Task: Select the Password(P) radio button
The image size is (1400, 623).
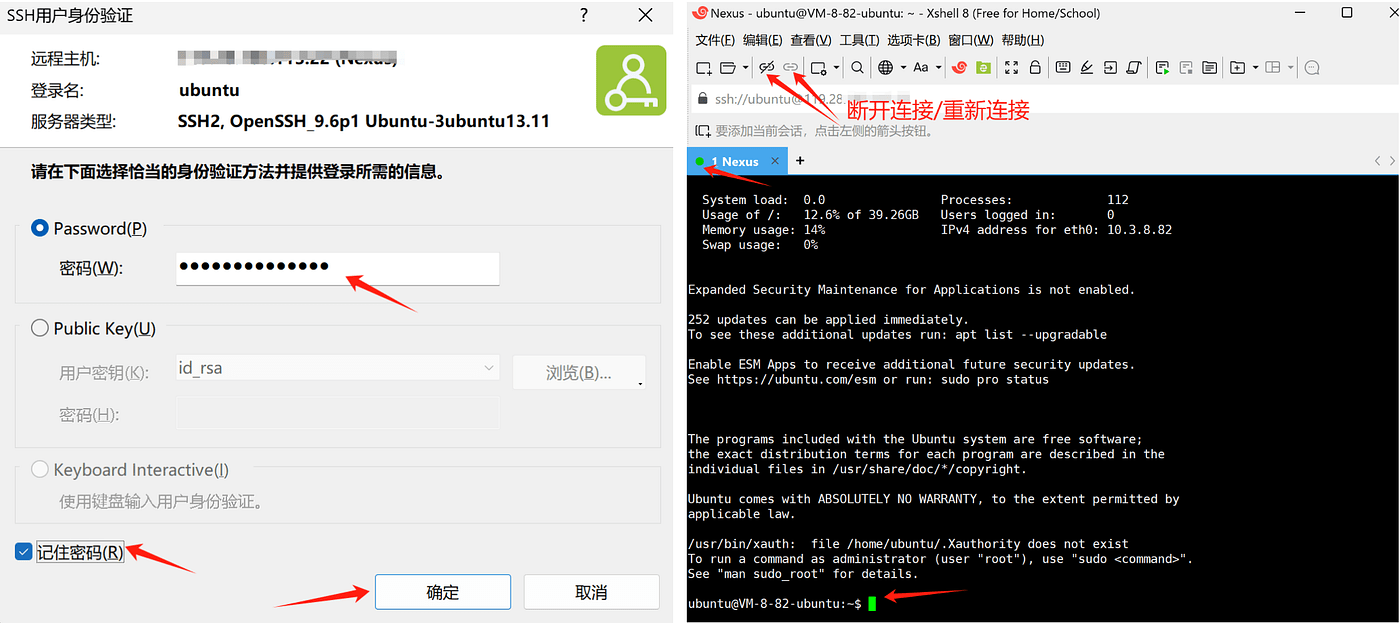Action: point(40,228)
